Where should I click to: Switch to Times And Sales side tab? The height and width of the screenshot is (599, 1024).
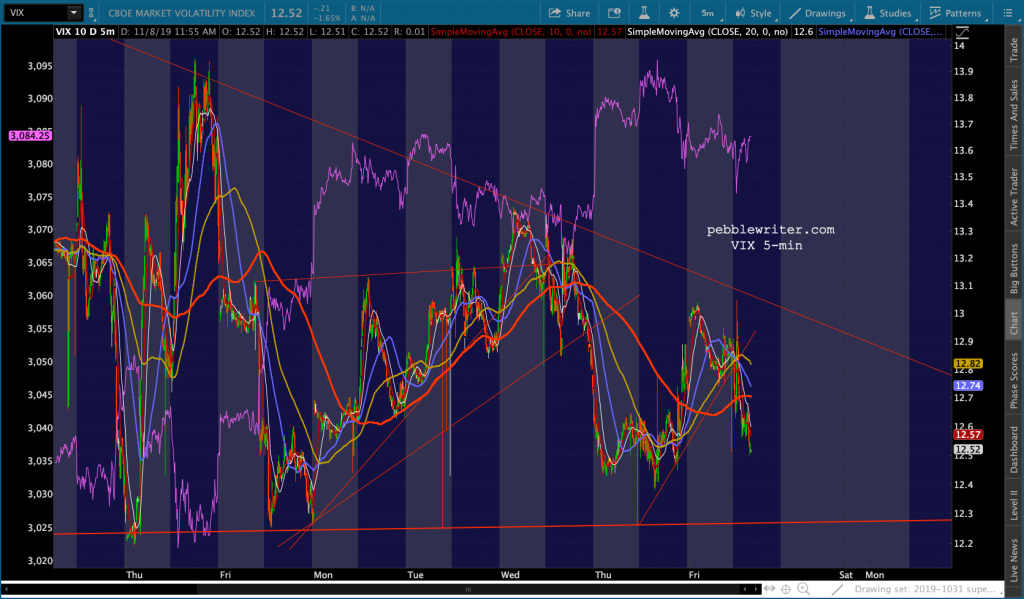pyautogui.click(x=1014, y=114)
